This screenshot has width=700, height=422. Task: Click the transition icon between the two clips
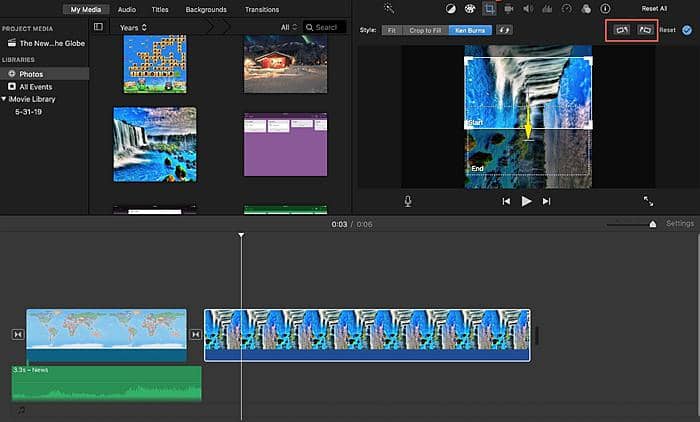click(x=196, y=334)
